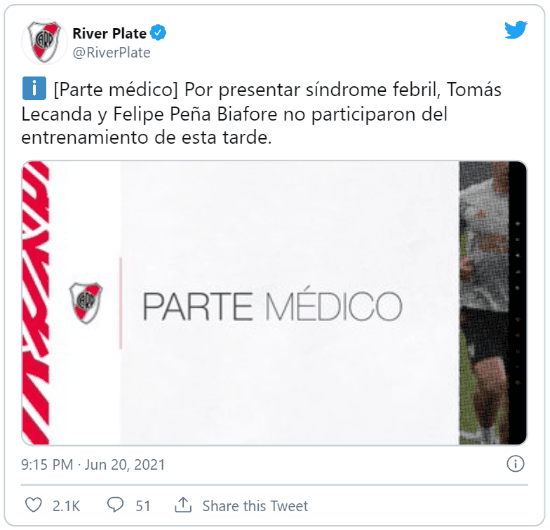Click the share upload arrow icon
This screenshot has height=530, width=550.
(x=183, y=505)
